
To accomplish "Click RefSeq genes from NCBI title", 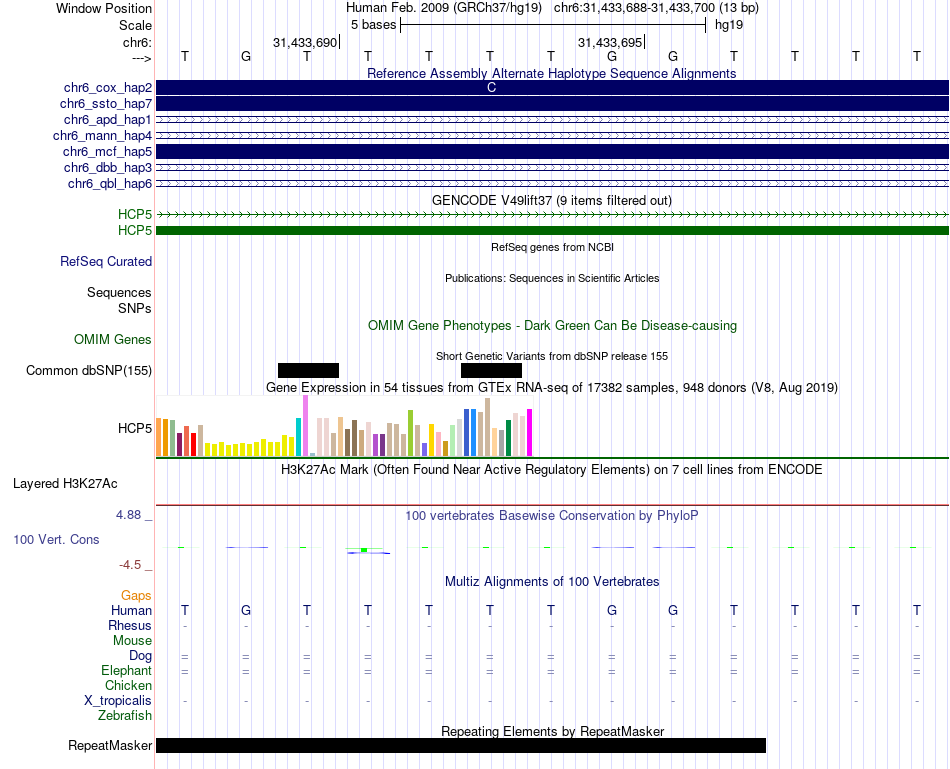I will [552, 247].
